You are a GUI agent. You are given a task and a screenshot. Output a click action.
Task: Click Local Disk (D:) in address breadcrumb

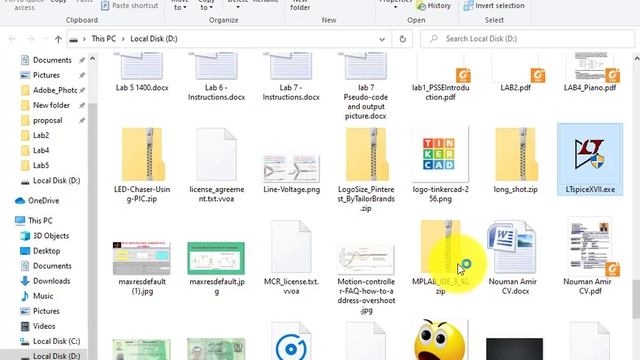click(x=154, y=39)
